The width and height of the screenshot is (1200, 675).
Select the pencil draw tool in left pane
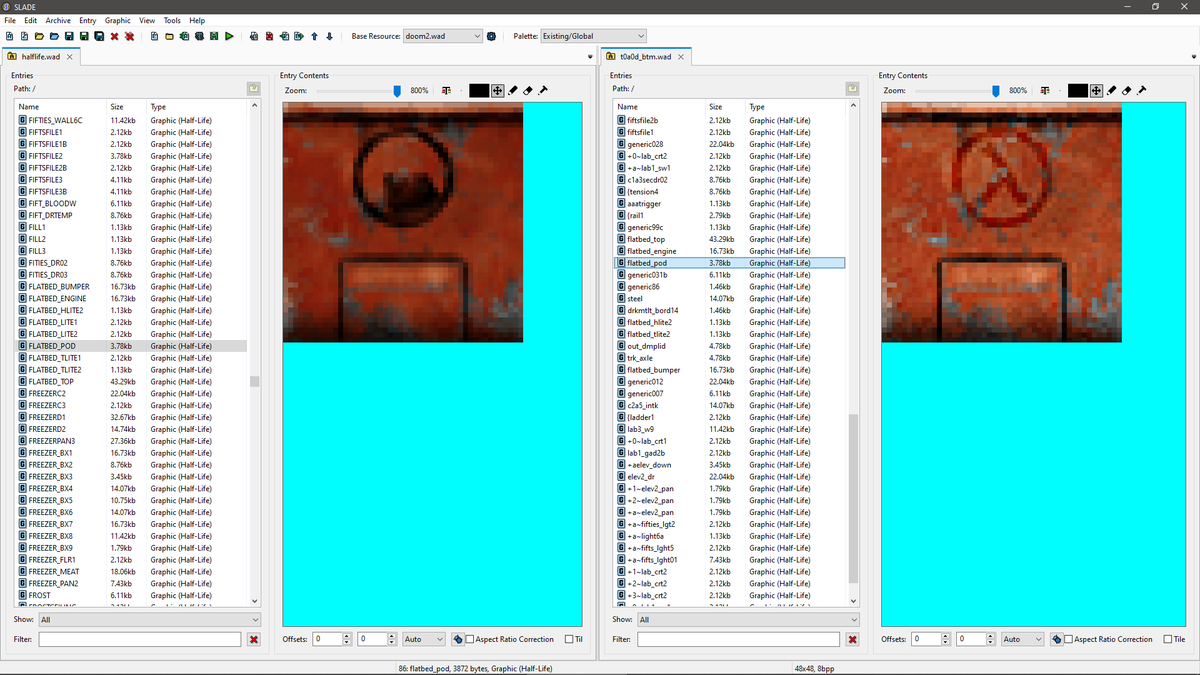[x=513, y=90]
